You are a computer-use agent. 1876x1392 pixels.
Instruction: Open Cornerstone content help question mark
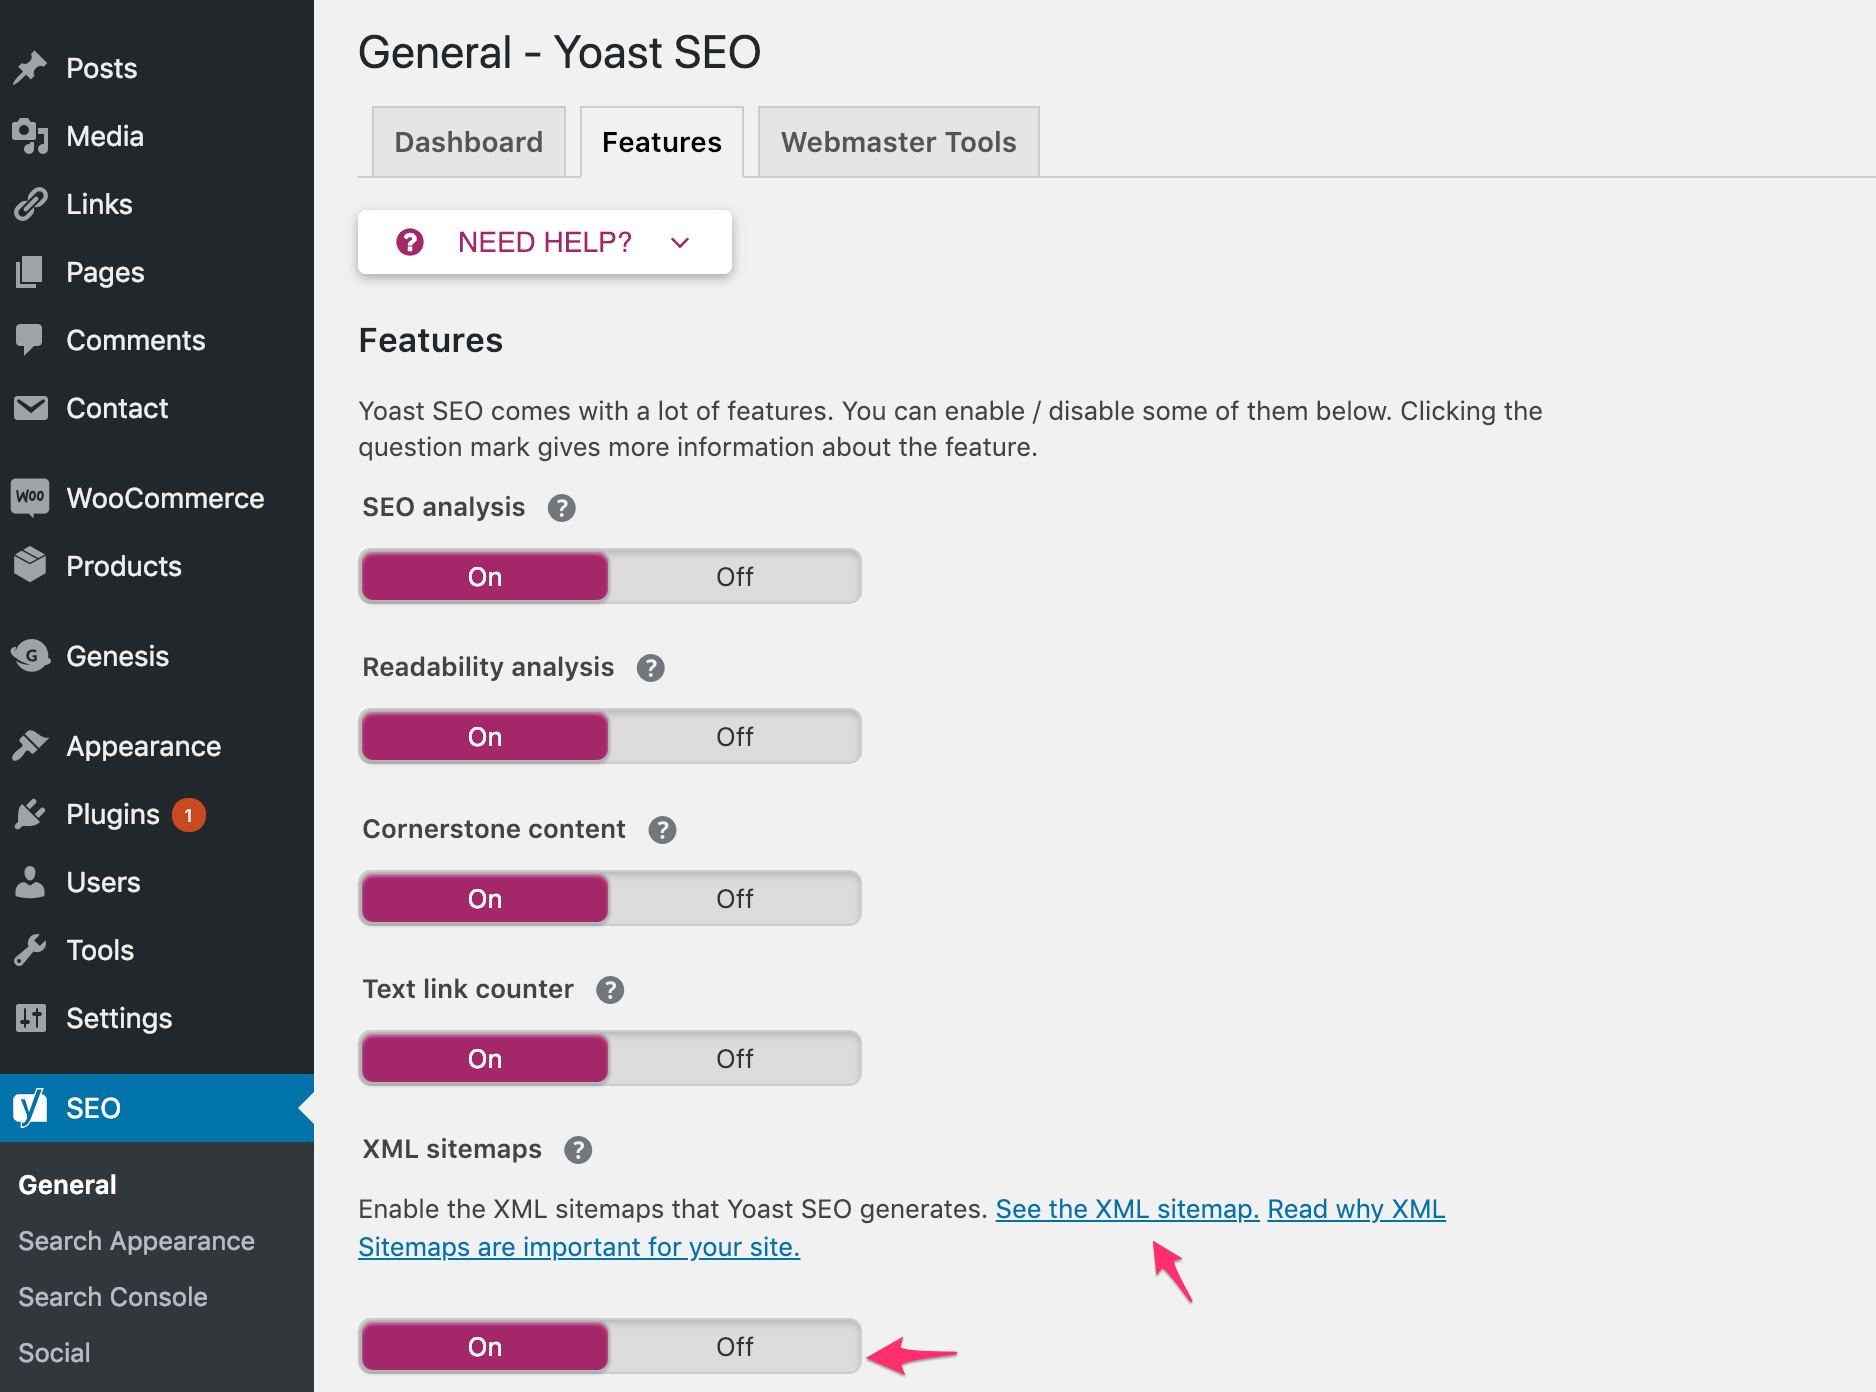tap(662, 830)
